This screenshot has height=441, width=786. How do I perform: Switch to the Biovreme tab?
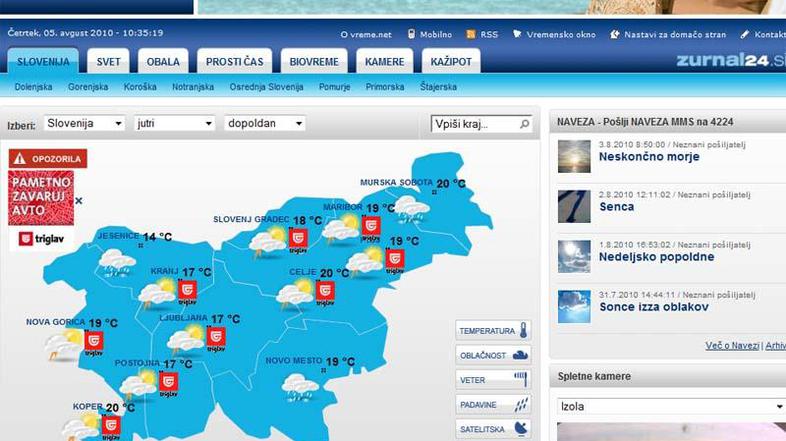(314, 62)
